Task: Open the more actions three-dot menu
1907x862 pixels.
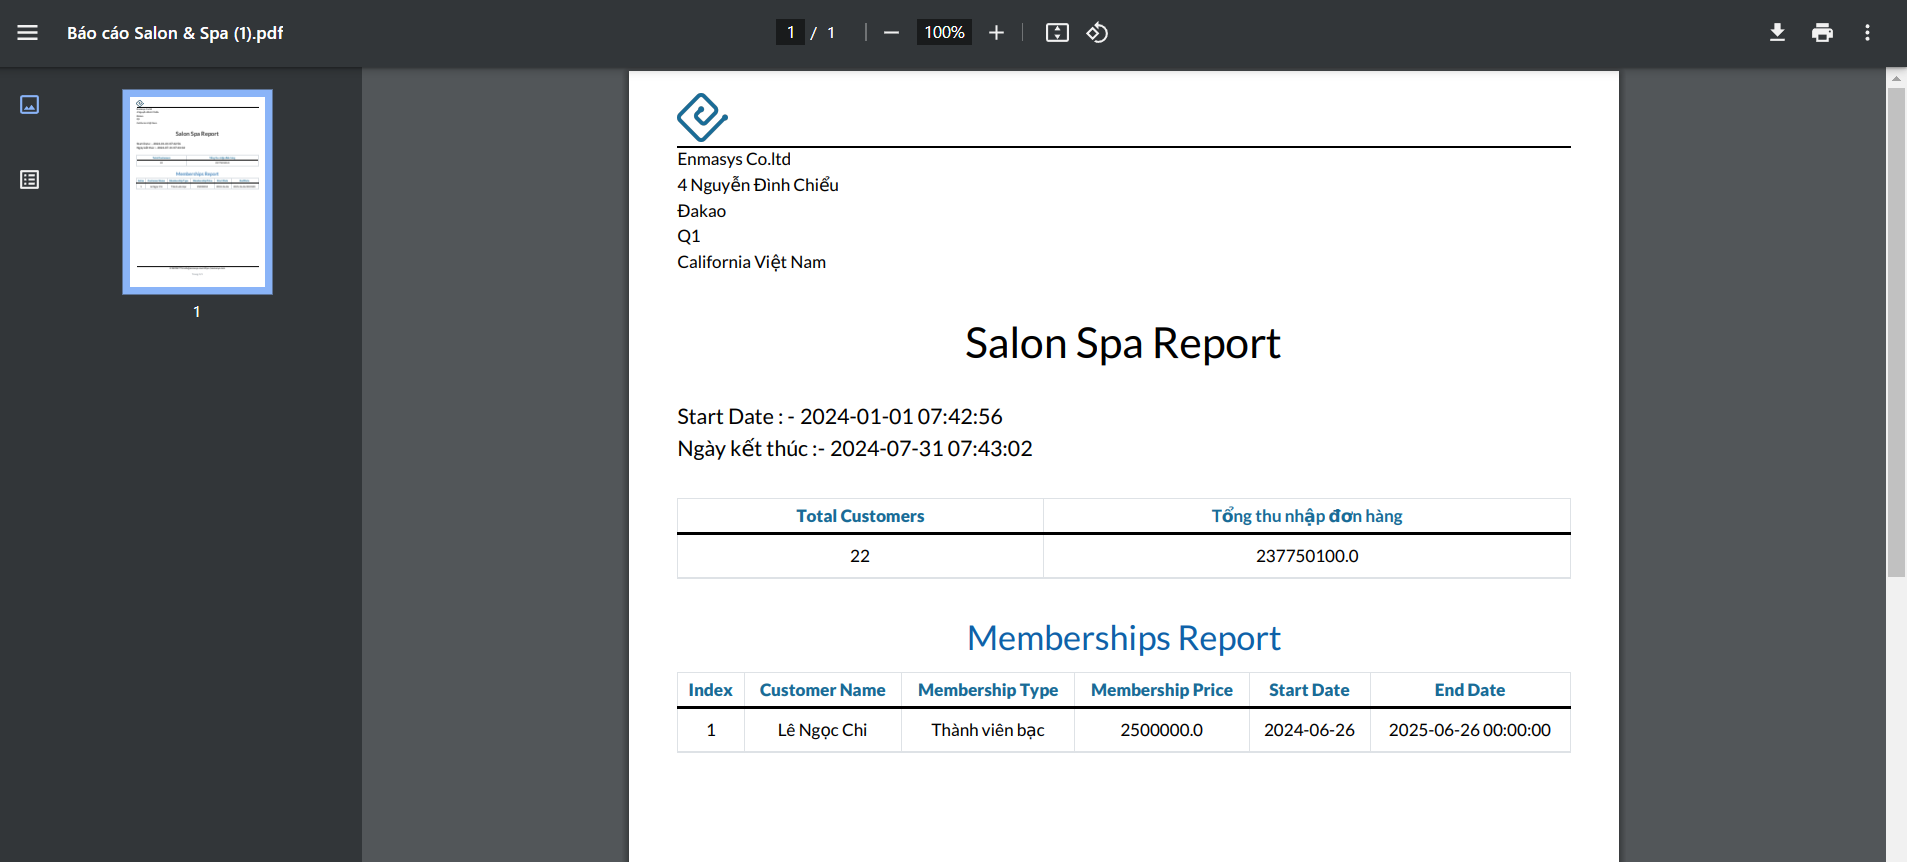Action: click(1867, 33)
